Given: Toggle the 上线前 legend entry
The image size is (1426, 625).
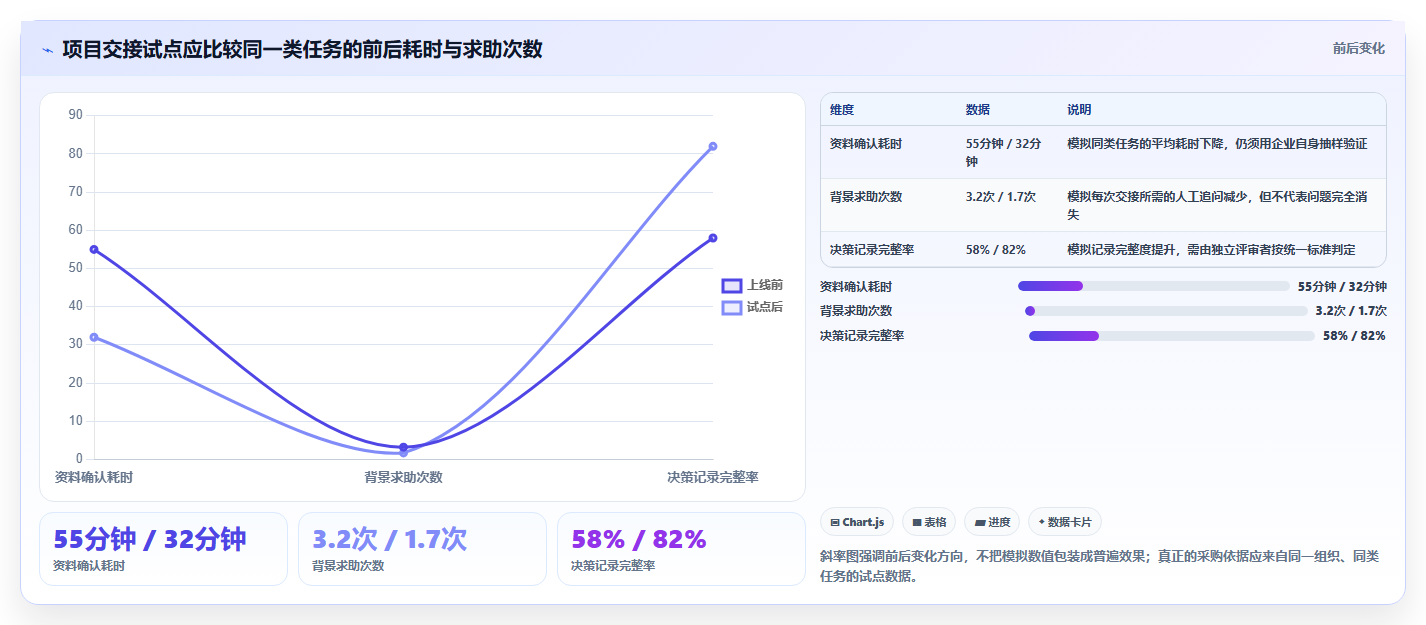Looking at the screenshot, I should point(752,285).
